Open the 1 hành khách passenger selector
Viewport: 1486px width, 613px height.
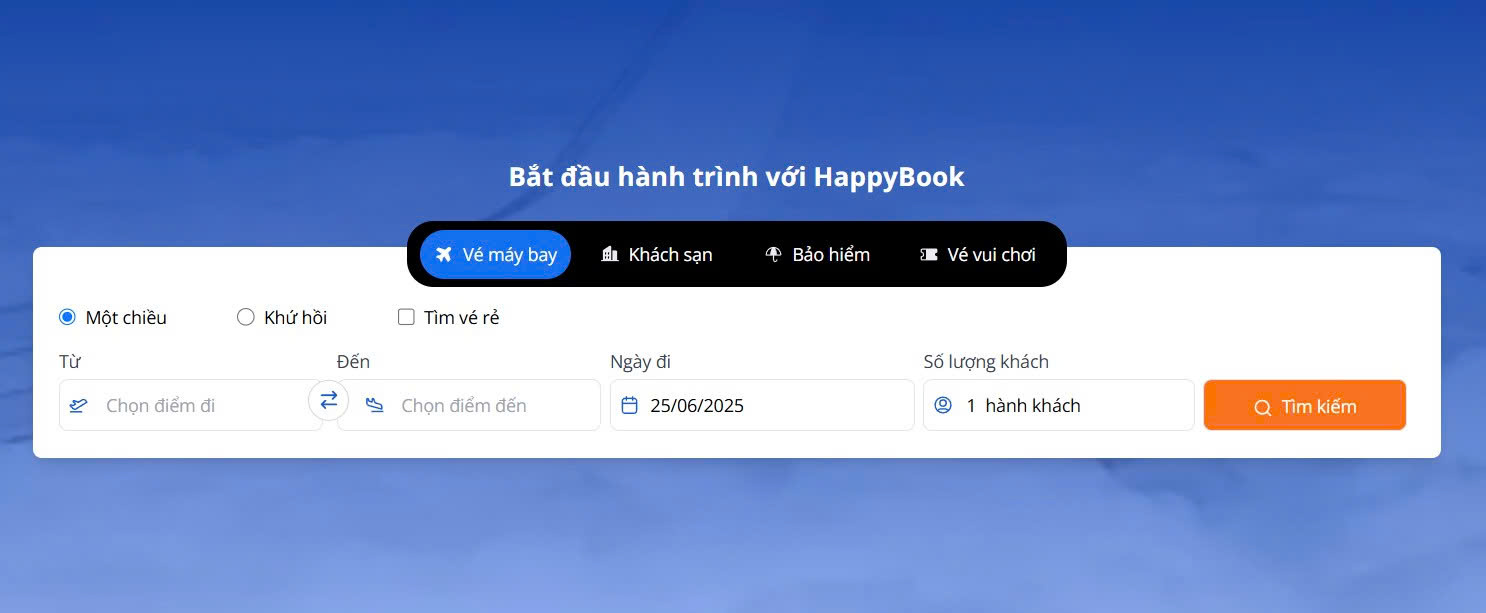[x=1059, y=405]
